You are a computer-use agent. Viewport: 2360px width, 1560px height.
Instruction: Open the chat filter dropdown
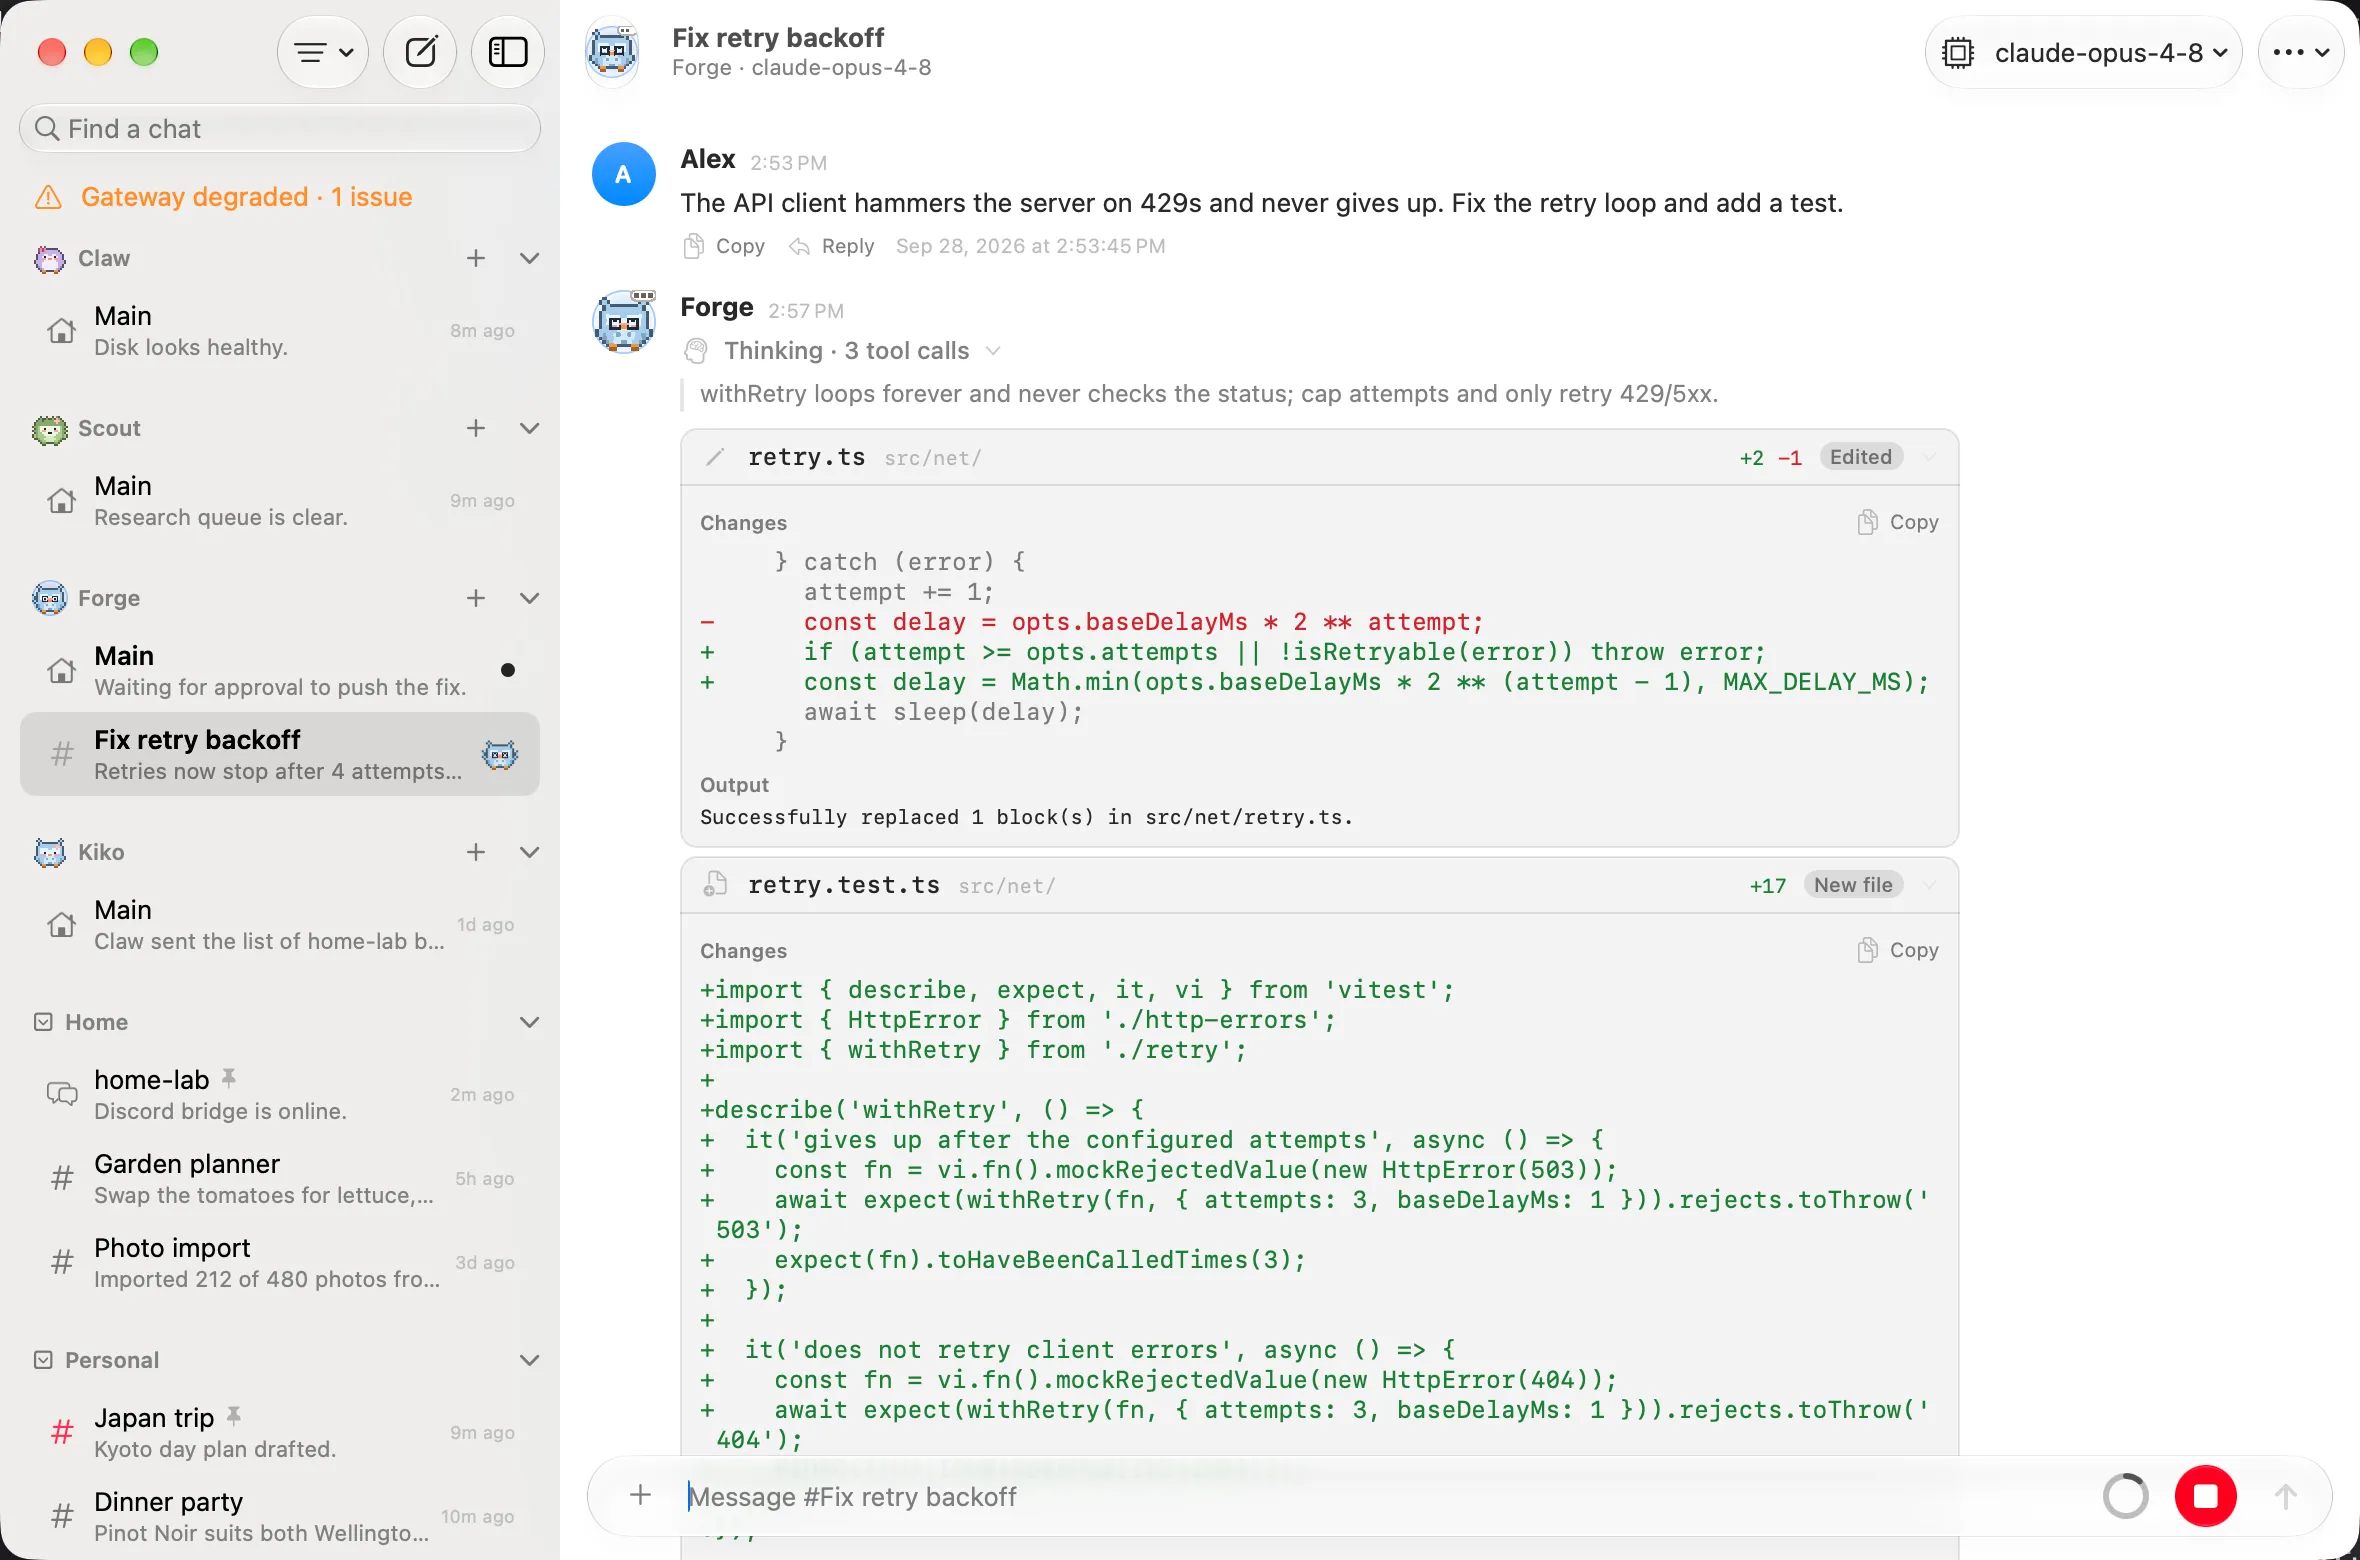click(x=323, y=52)
